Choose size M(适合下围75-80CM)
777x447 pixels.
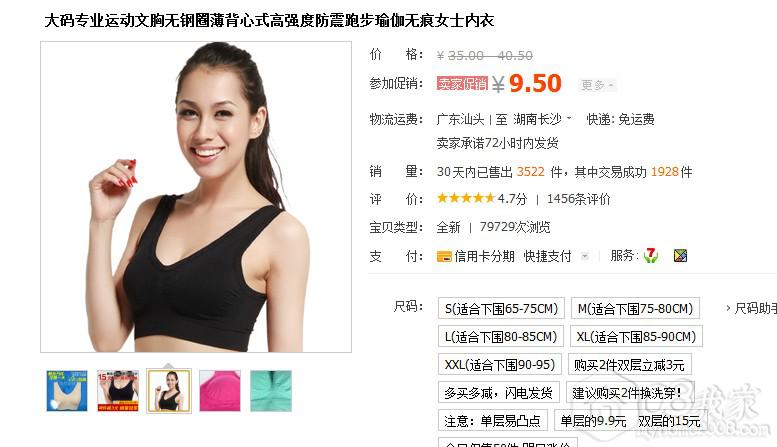[x=635, y=309]
